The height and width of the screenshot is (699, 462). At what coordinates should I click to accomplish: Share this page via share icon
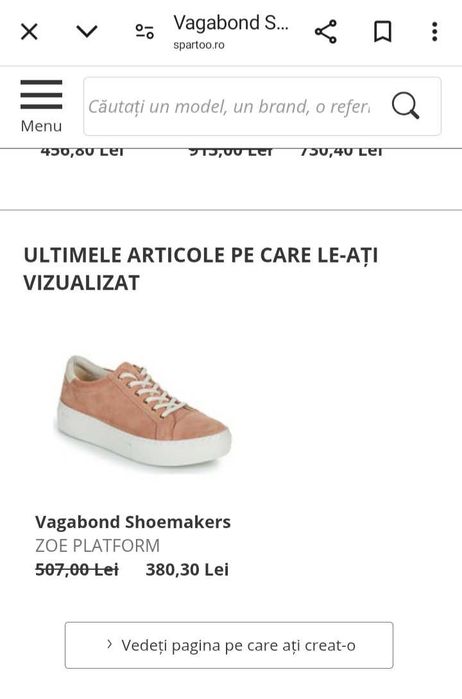[326, 32]
